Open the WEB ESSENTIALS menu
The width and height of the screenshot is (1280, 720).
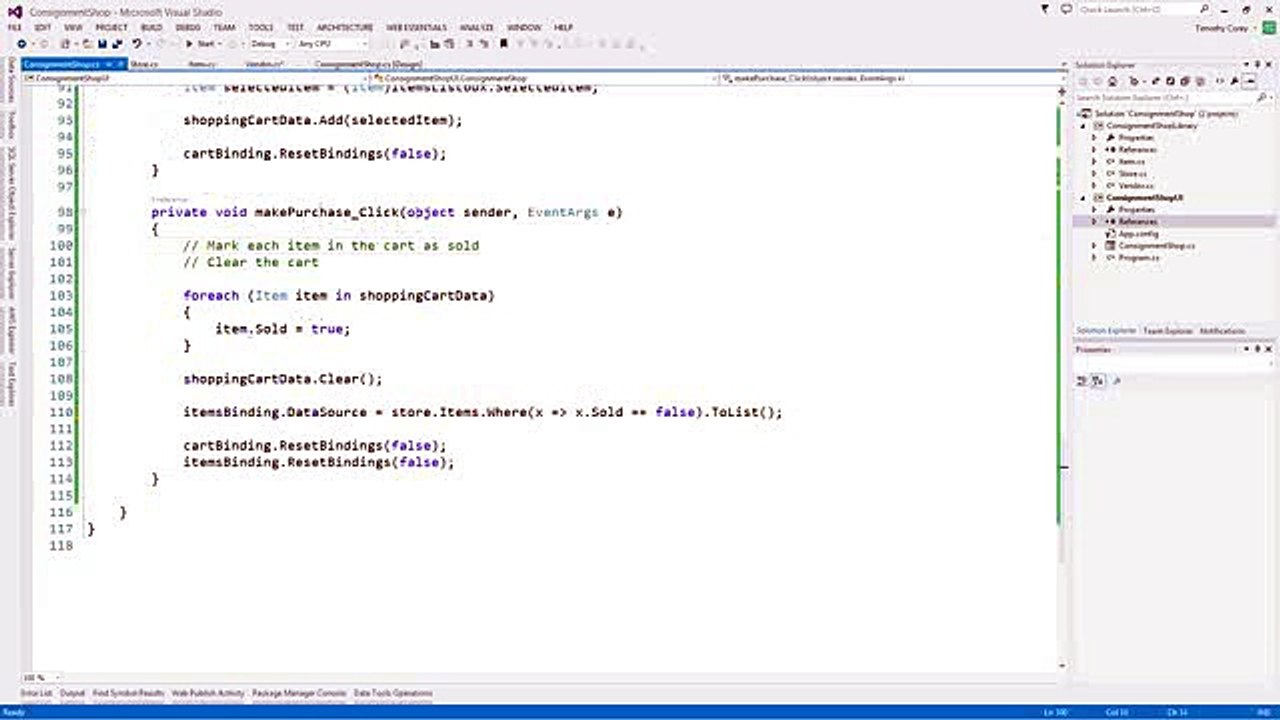(416, 27)
